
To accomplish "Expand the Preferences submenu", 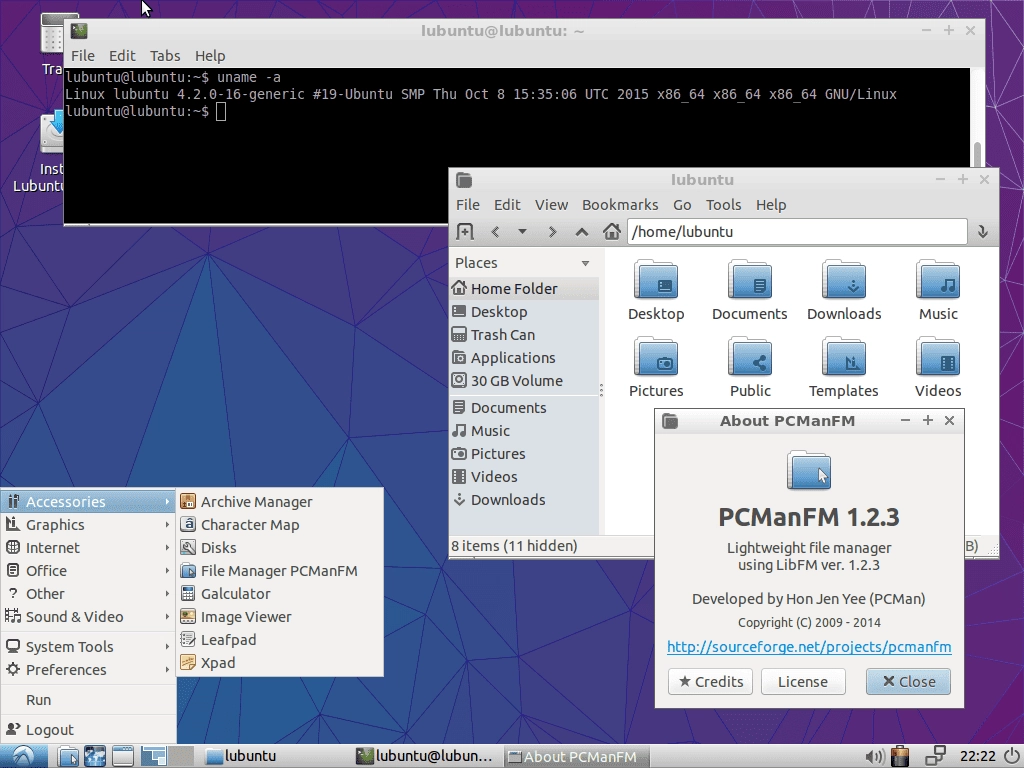I will [x=88, y=670].
